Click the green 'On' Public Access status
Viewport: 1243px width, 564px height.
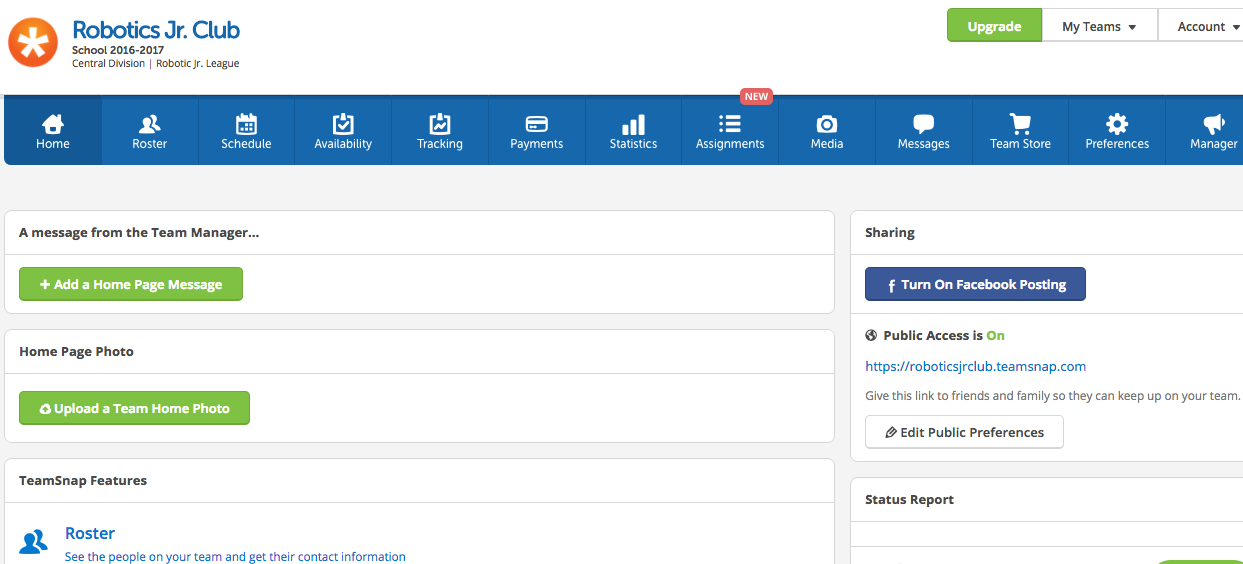tap(995, 336)
